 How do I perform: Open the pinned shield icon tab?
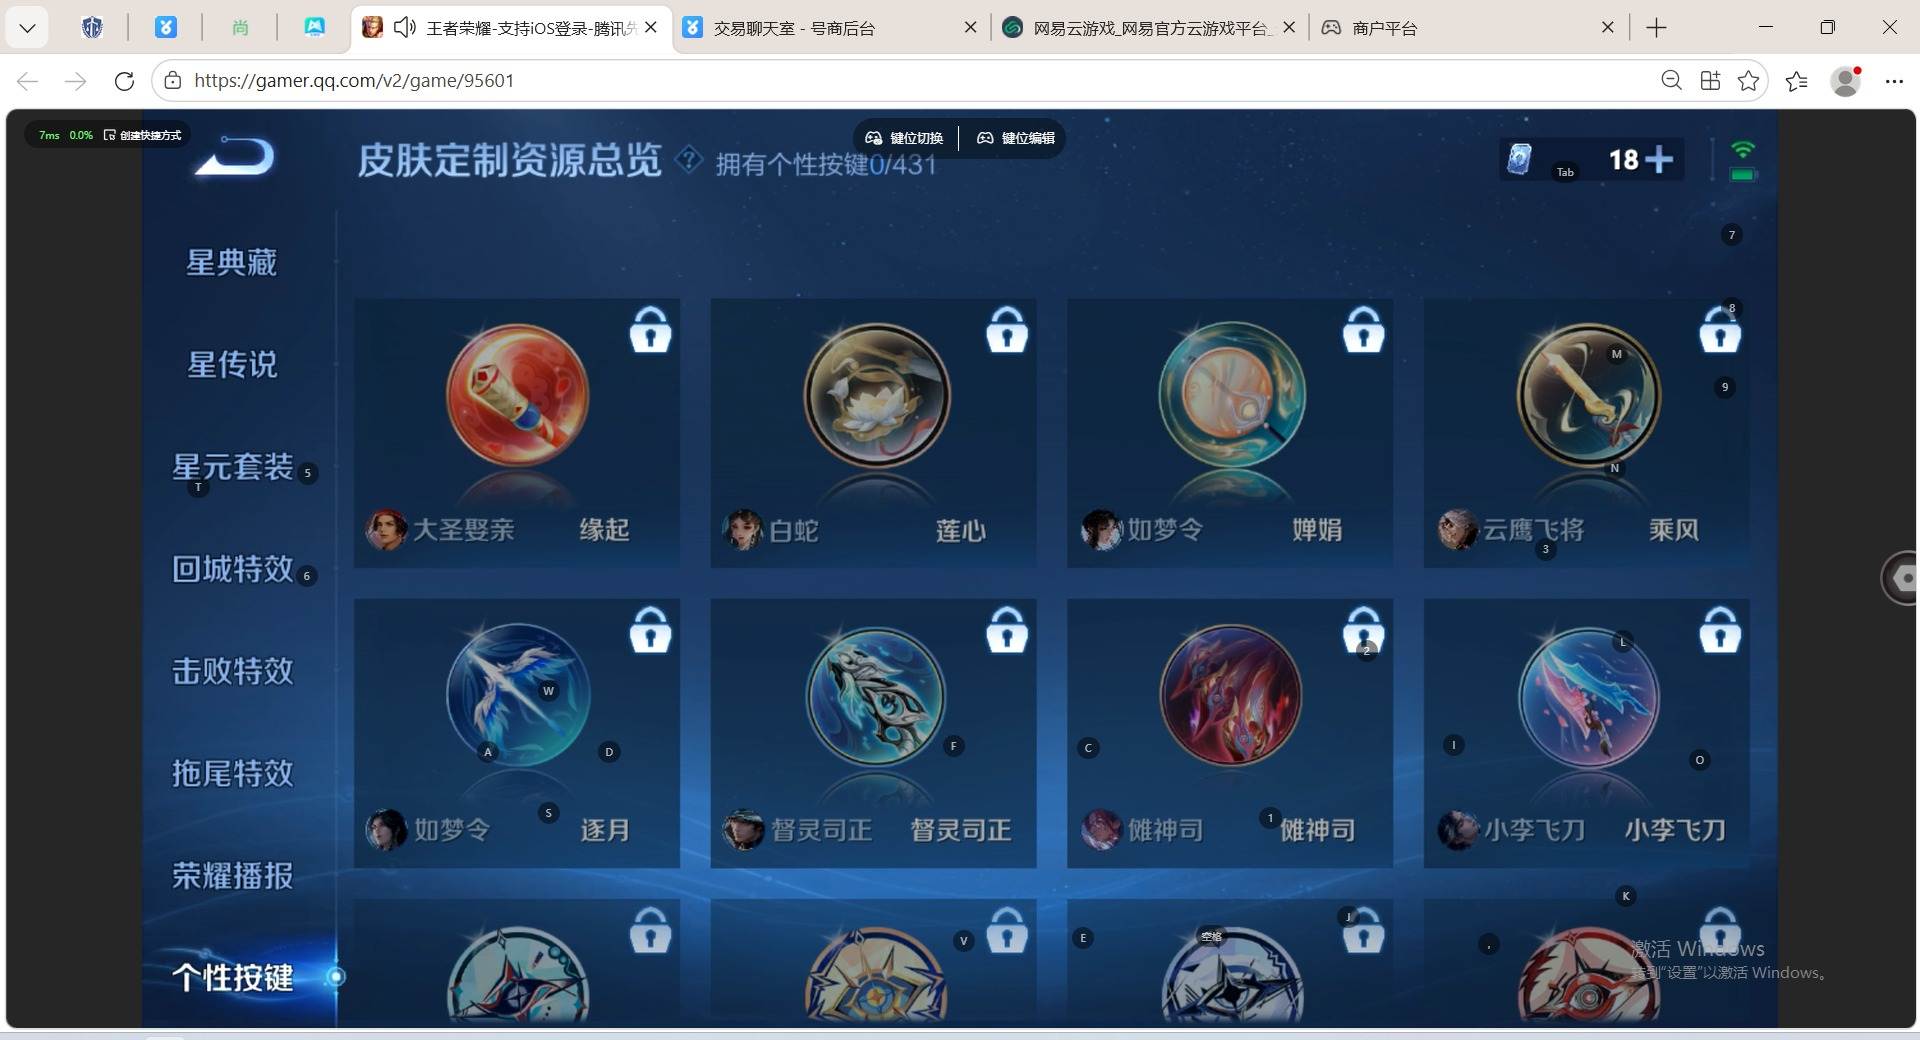(x=92, y=28)
